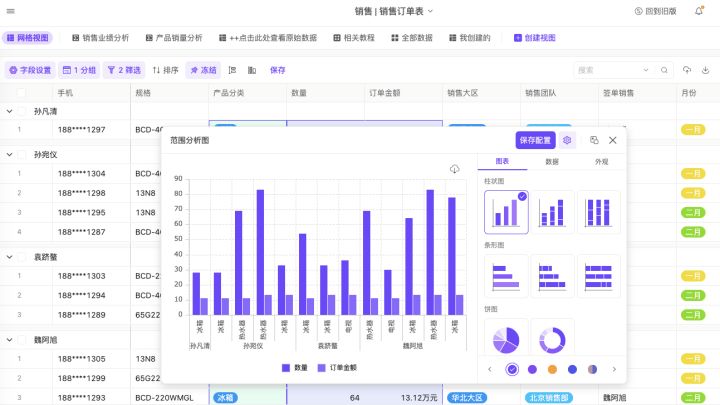This screenshot has height=405, width=720.
Task: Click the 2 筛选 filter button
Action: [x=124, y=70]
